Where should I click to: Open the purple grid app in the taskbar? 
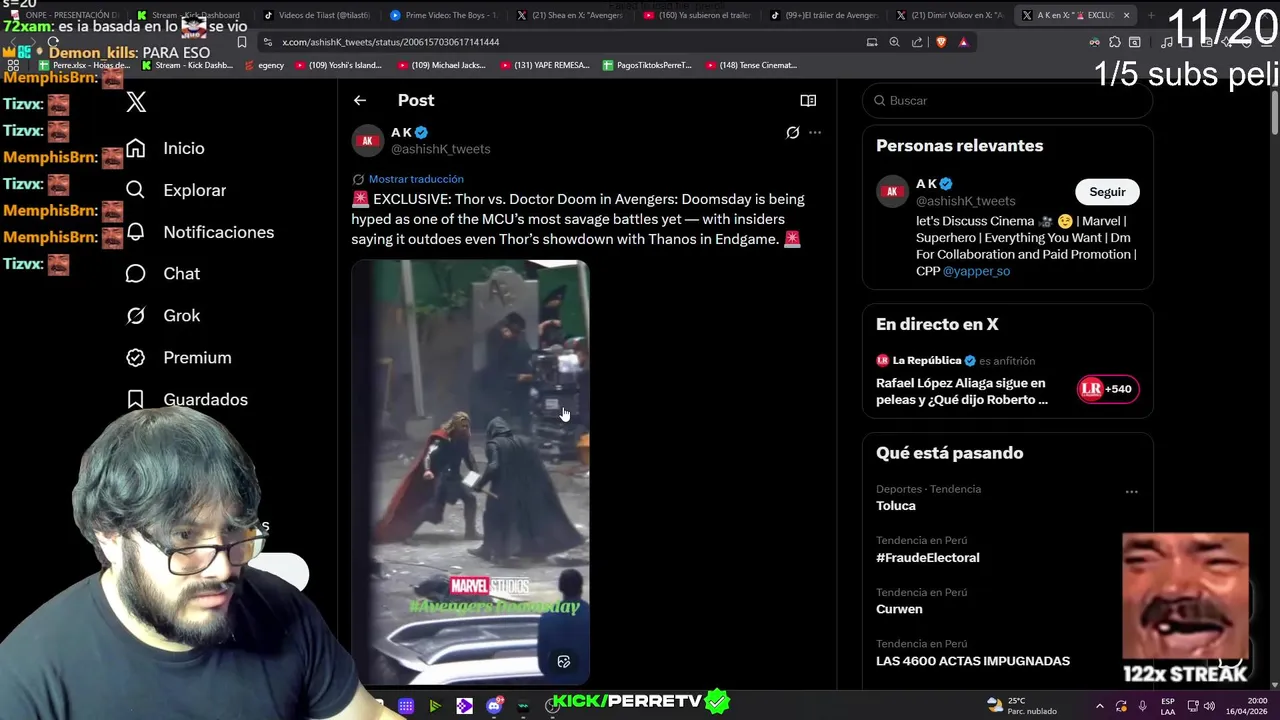click(406, 706)
